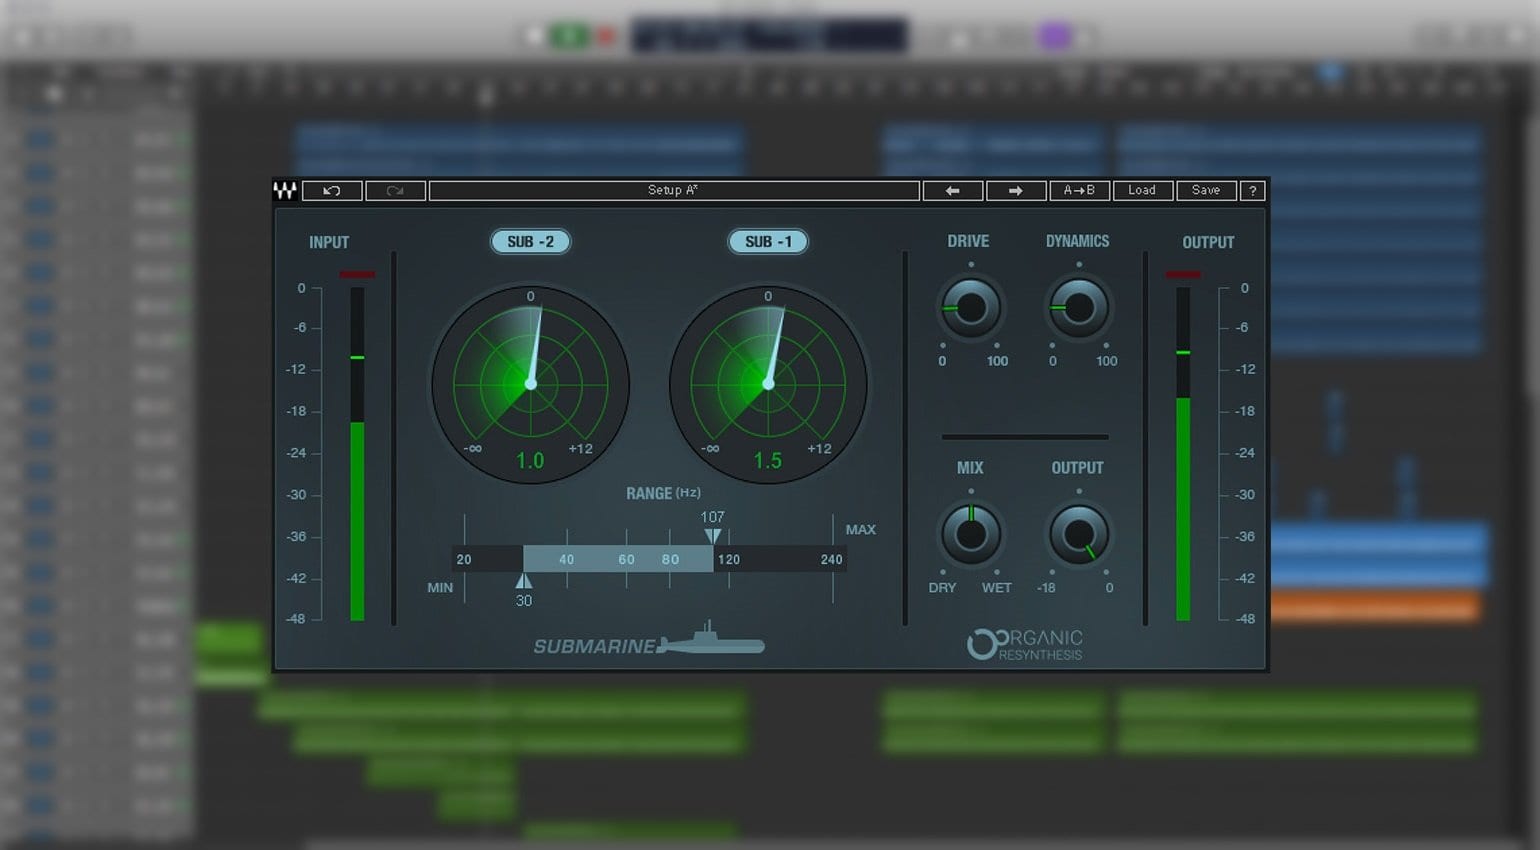Click the Undo arrow icon
The height and width of the screenshot is (850, 1540).
click(x=331, y=190)
